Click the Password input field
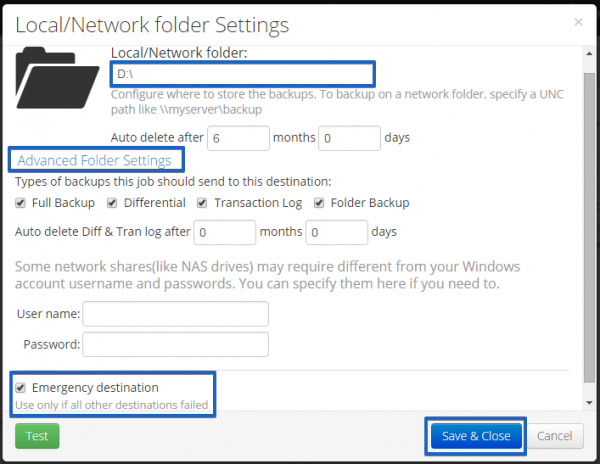The height and width of the screenshot is (464, 600). (176, 344)
